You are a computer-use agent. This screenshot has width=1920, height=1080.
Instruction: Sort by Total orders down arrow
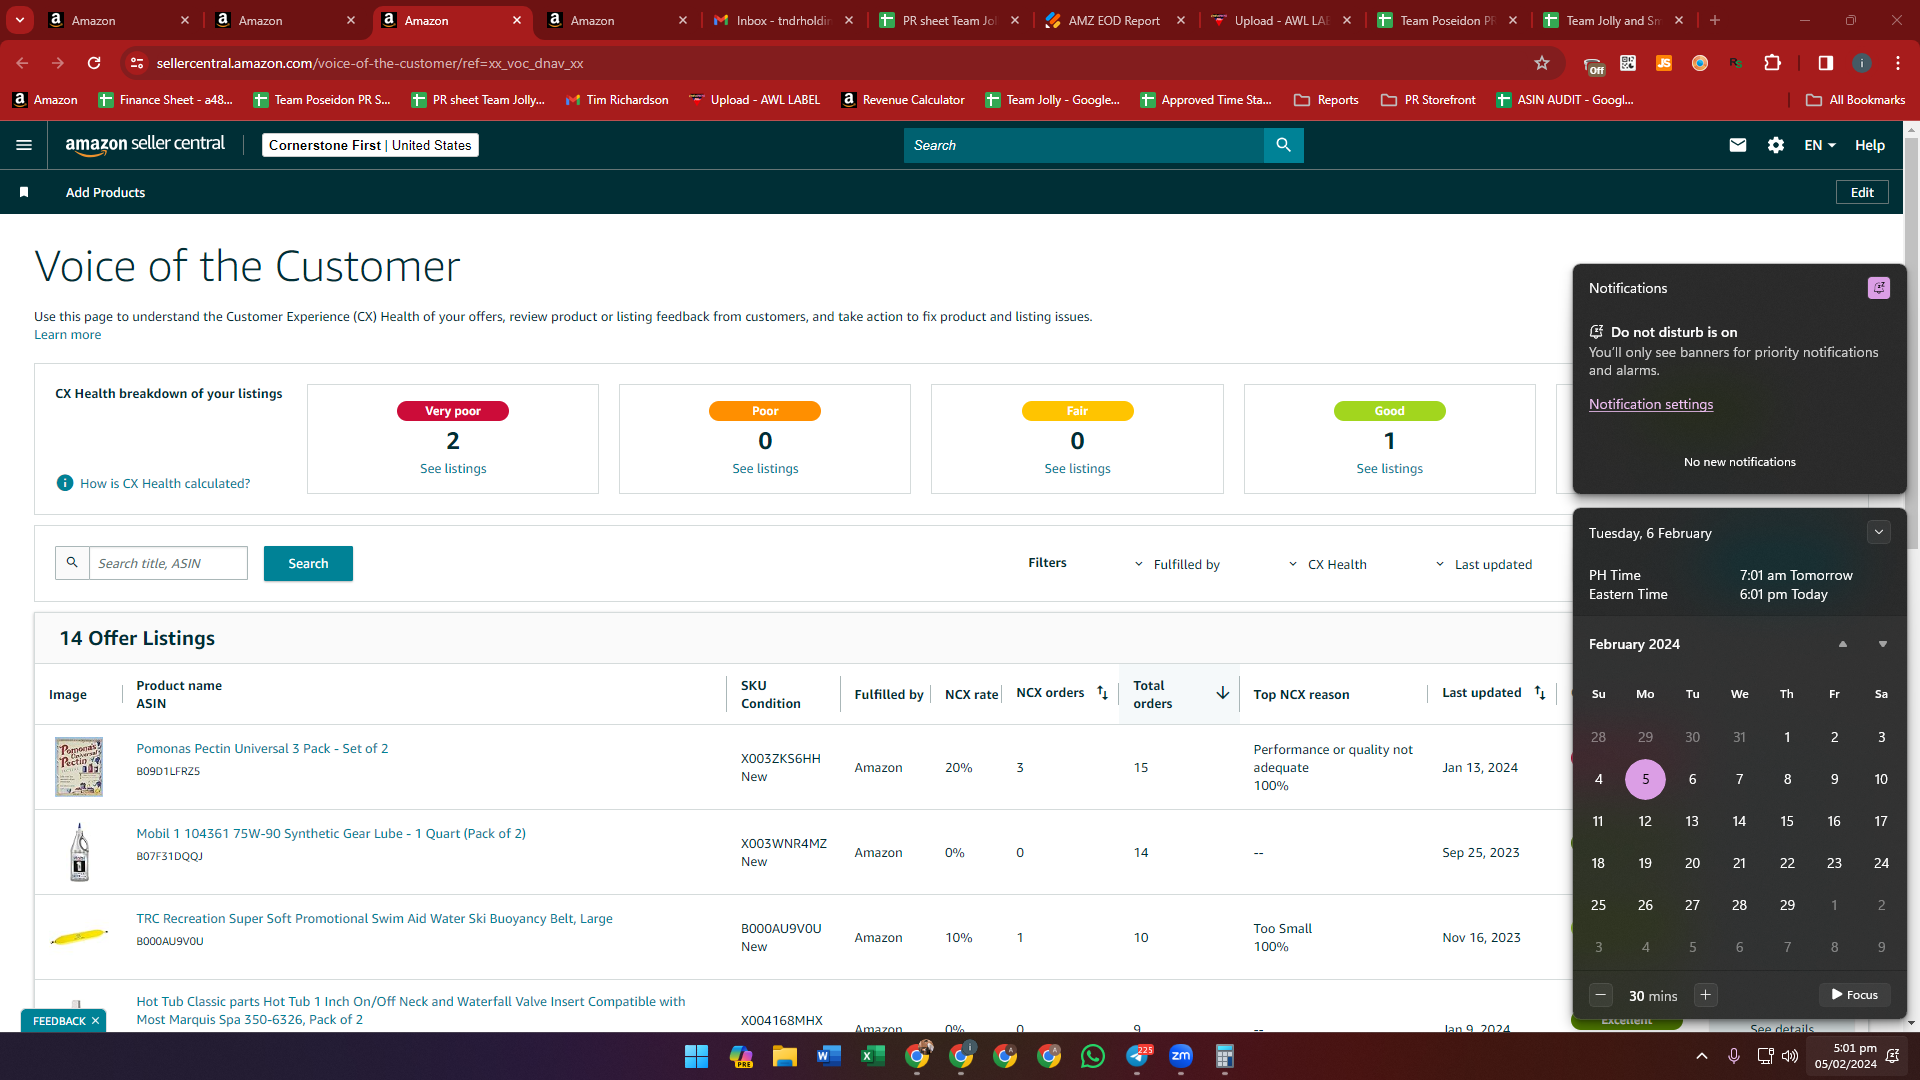(1222, 693)
